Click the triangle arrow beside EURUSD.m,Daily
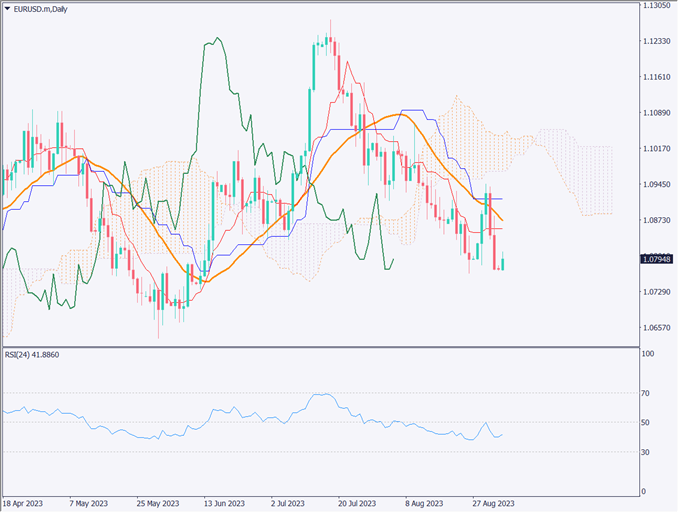This screenshot has width=678, height=512. pos(8,8)
